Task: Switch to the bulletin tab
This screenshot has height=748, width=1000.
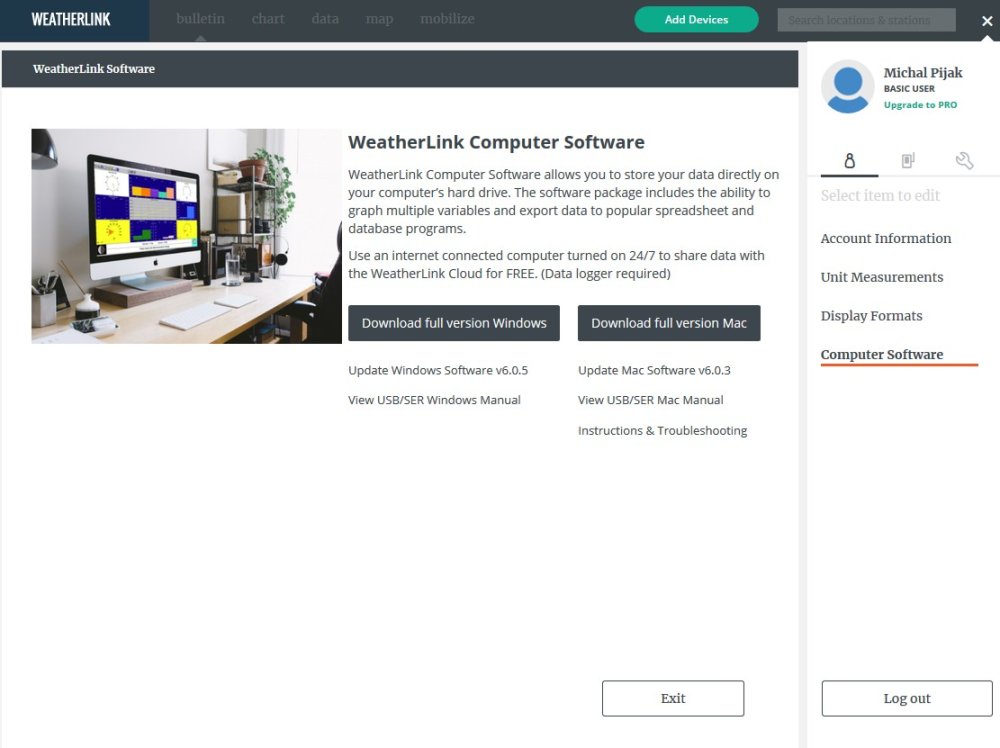Action: pos(200,18)
